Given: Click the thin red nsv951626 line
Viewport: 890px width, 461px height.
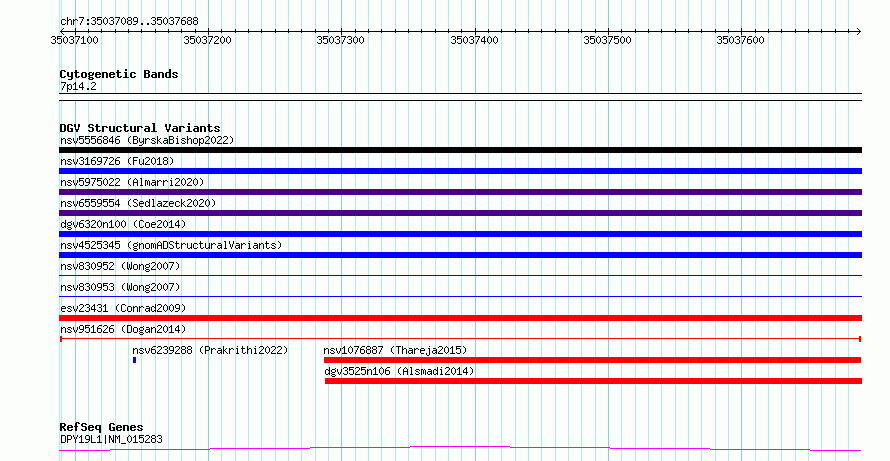Looking at the screenshot, I should [460, 339].
